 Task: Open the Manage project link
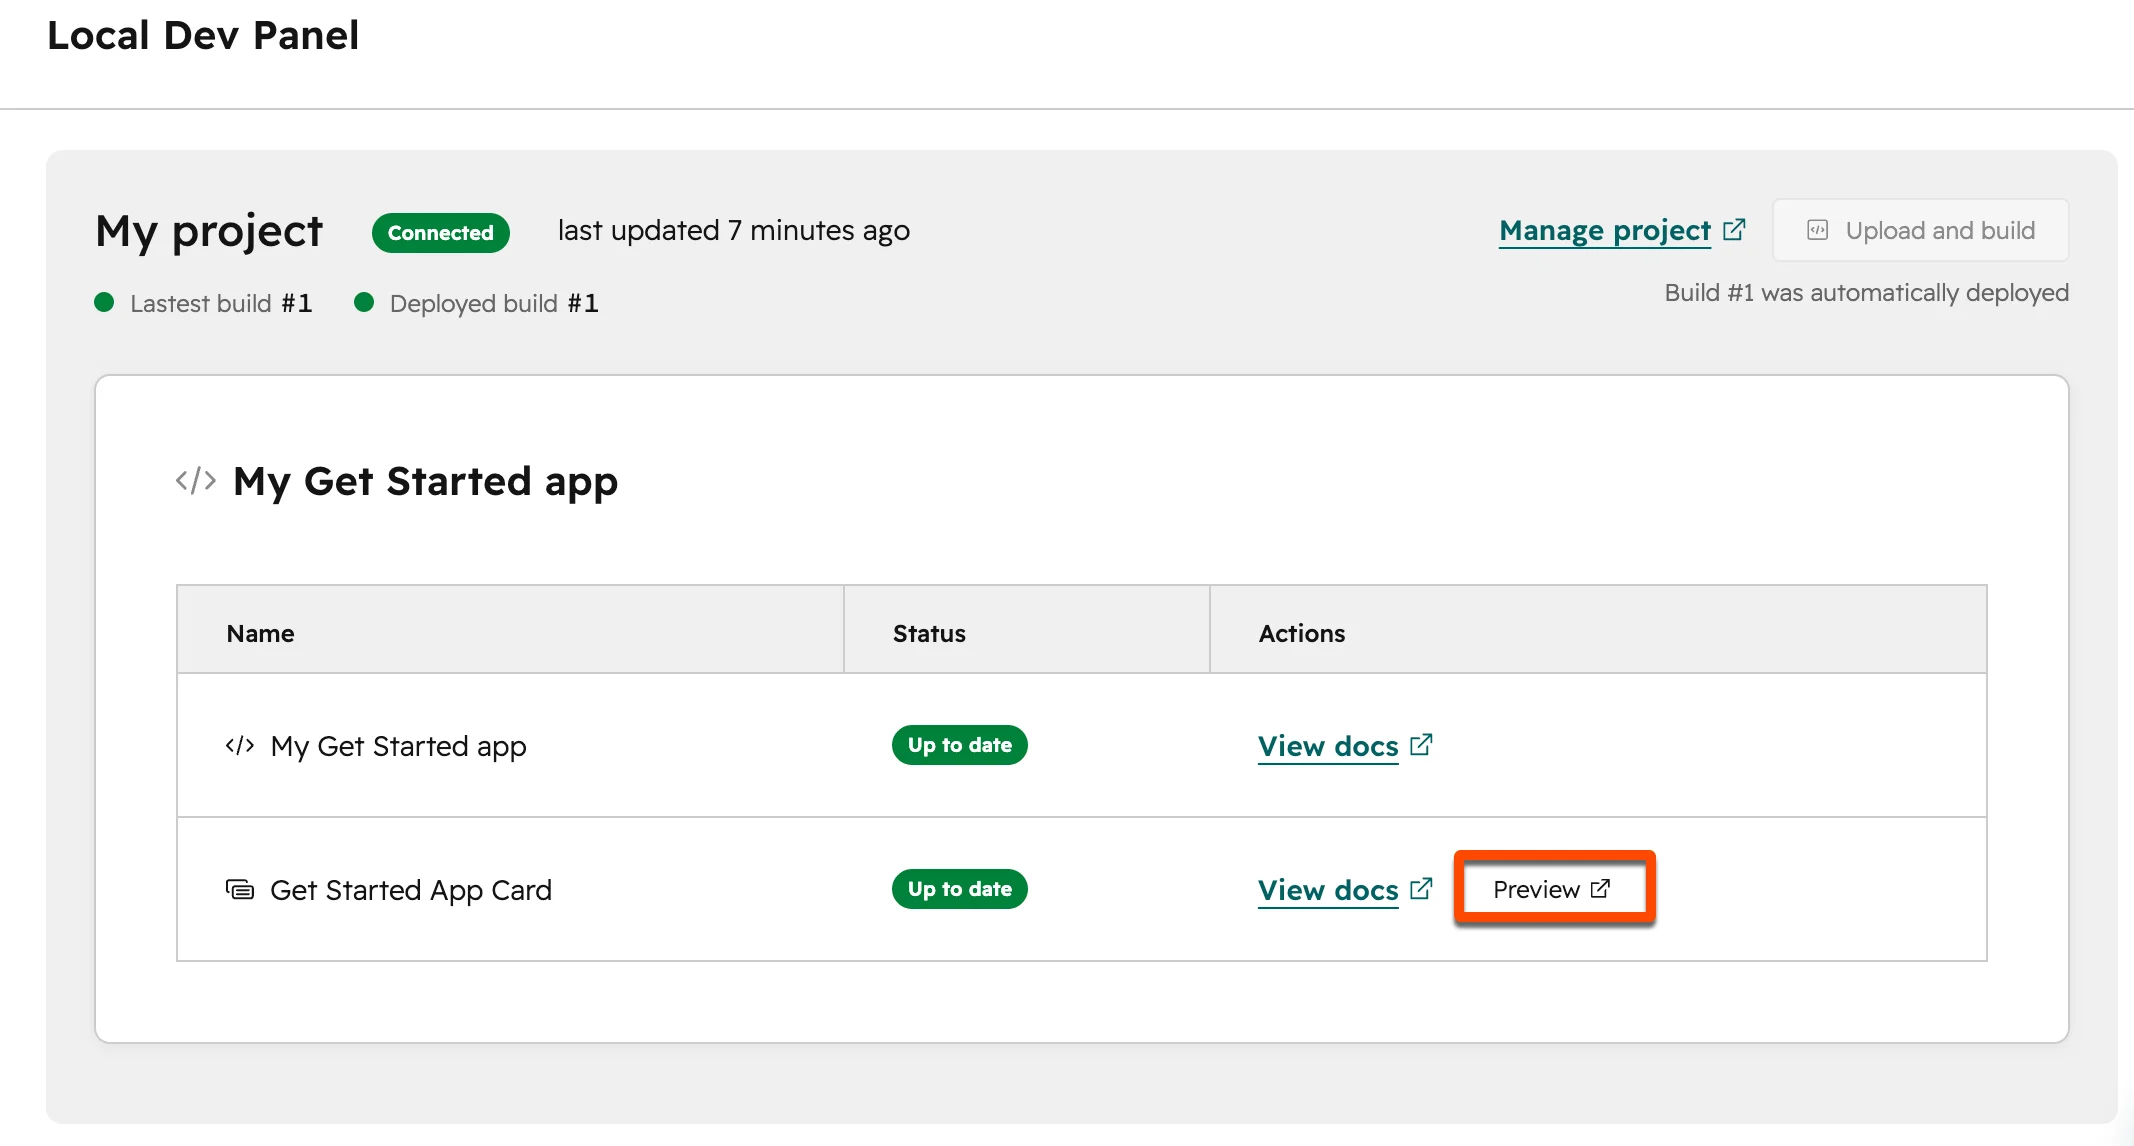click(x=1605, y=231)
